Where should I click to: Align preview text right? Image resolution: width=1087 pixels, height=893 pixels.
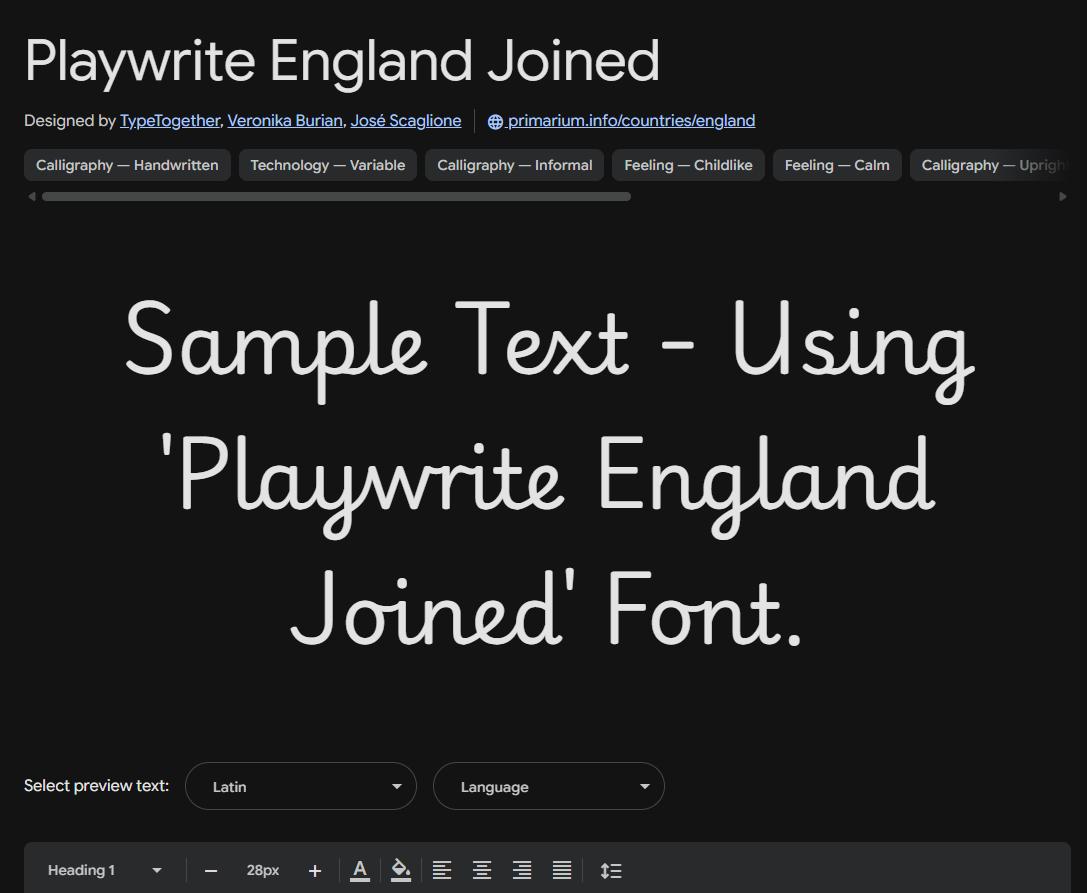pos(522,870)
